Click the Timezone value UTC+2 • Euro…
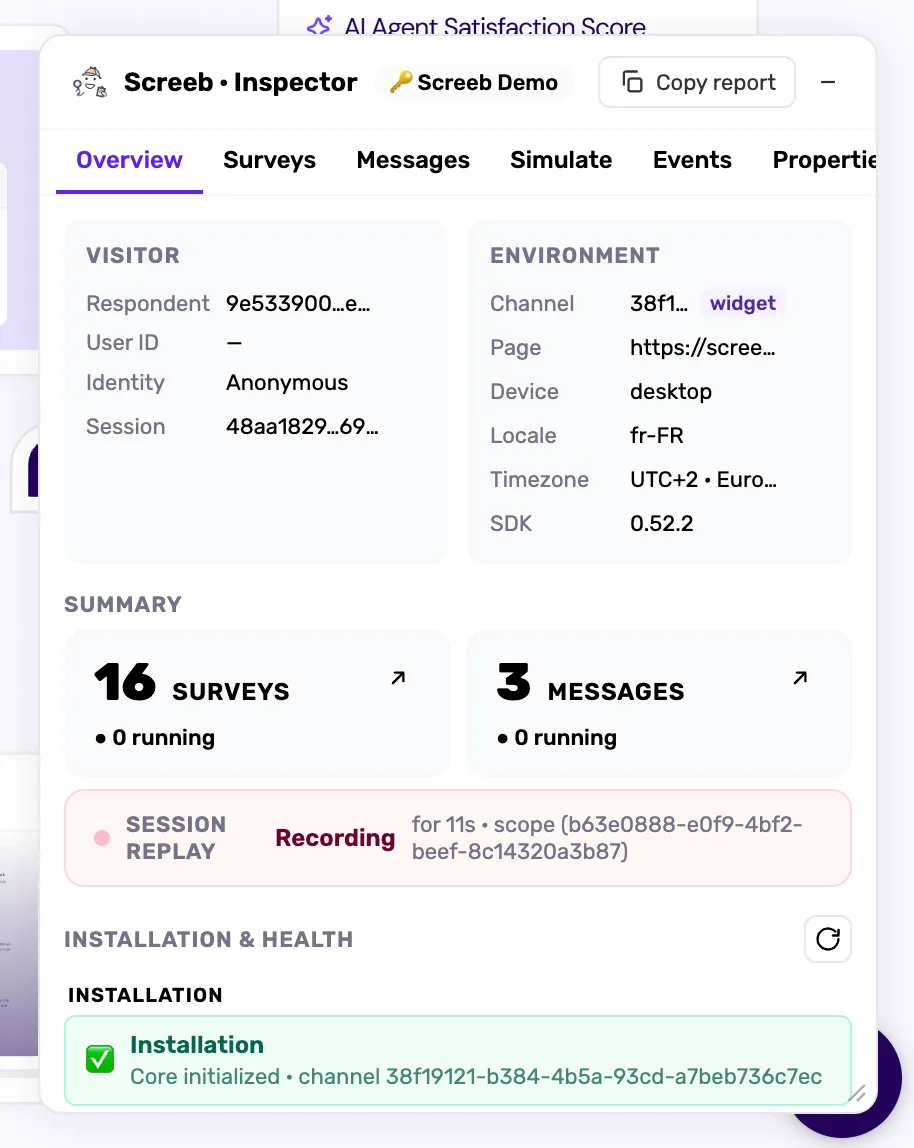Image resolution: width=914 pixels, height=1148 pixels. (703, 479)
